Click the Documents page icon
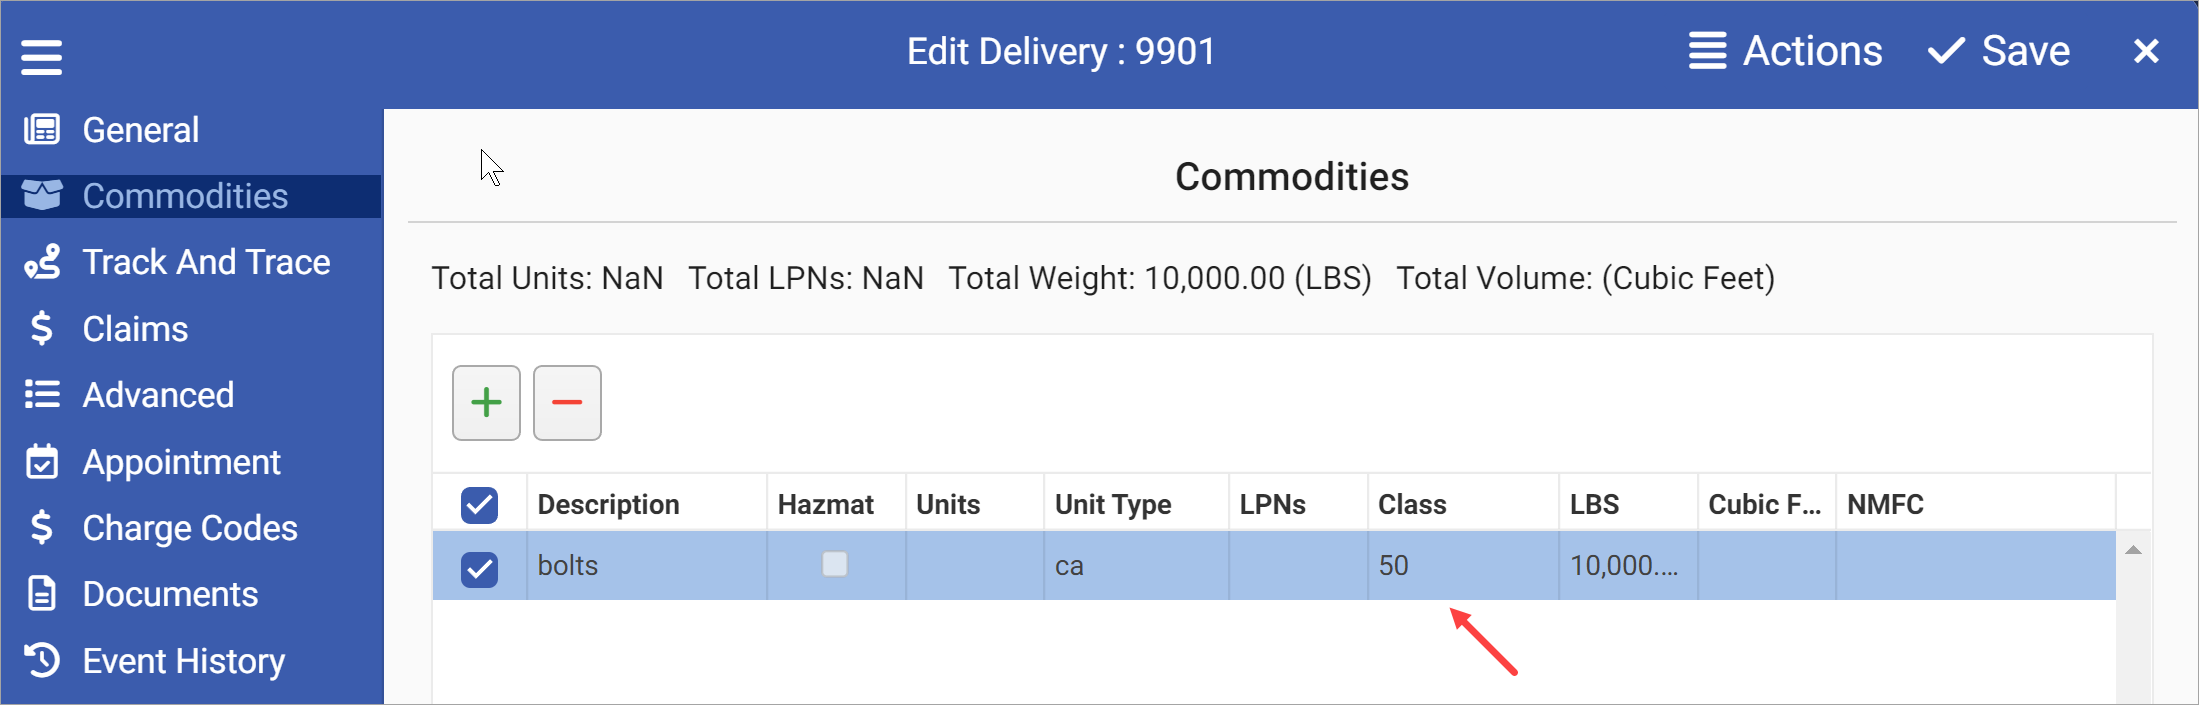 tap(41, 593)
